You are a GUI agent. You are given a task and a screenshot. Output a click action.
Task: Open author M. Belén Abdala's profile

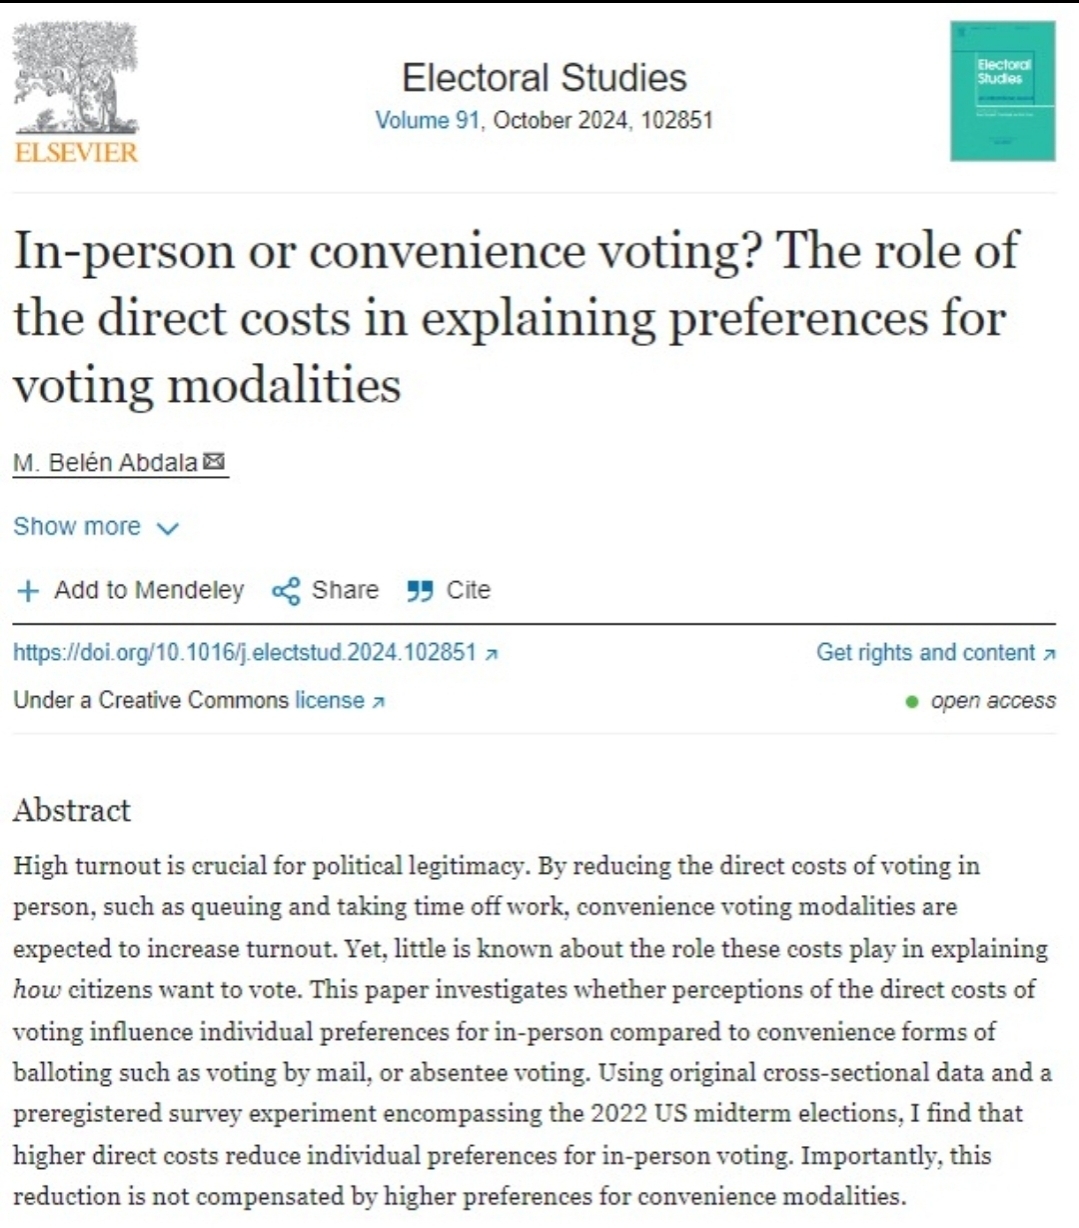click(105, 463)
